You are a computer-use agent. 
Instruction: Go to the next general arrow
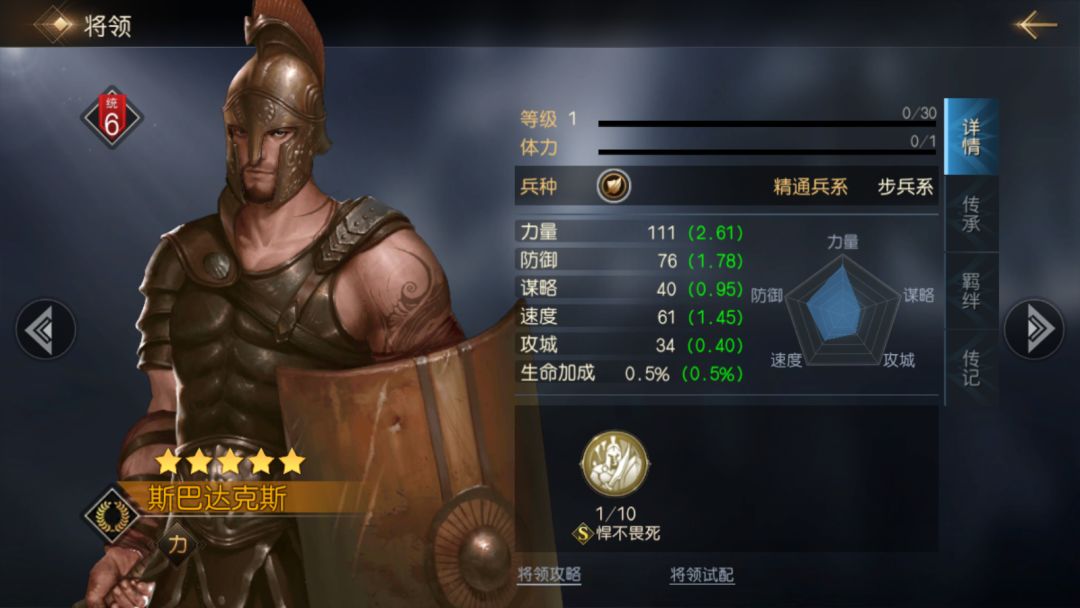[1034, 328]
